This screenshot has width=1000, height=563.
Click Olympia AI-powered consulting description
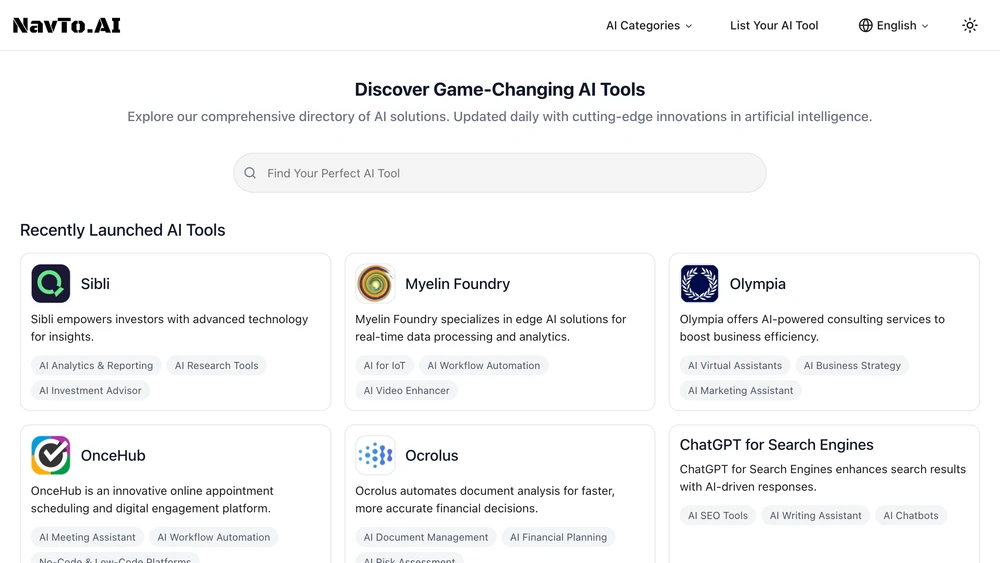point(812,328)
